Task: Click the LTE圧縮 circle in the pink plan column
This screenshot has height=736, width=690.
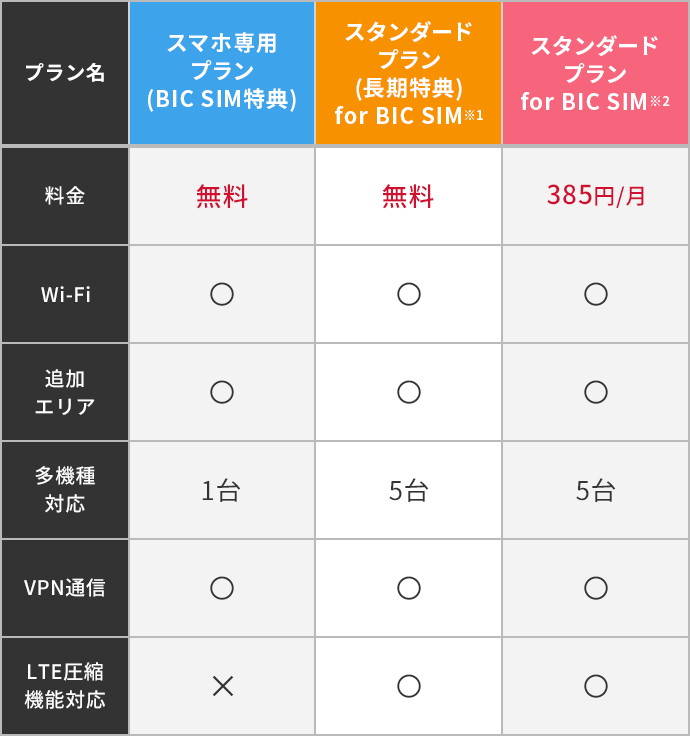Action: coord(595,686)
